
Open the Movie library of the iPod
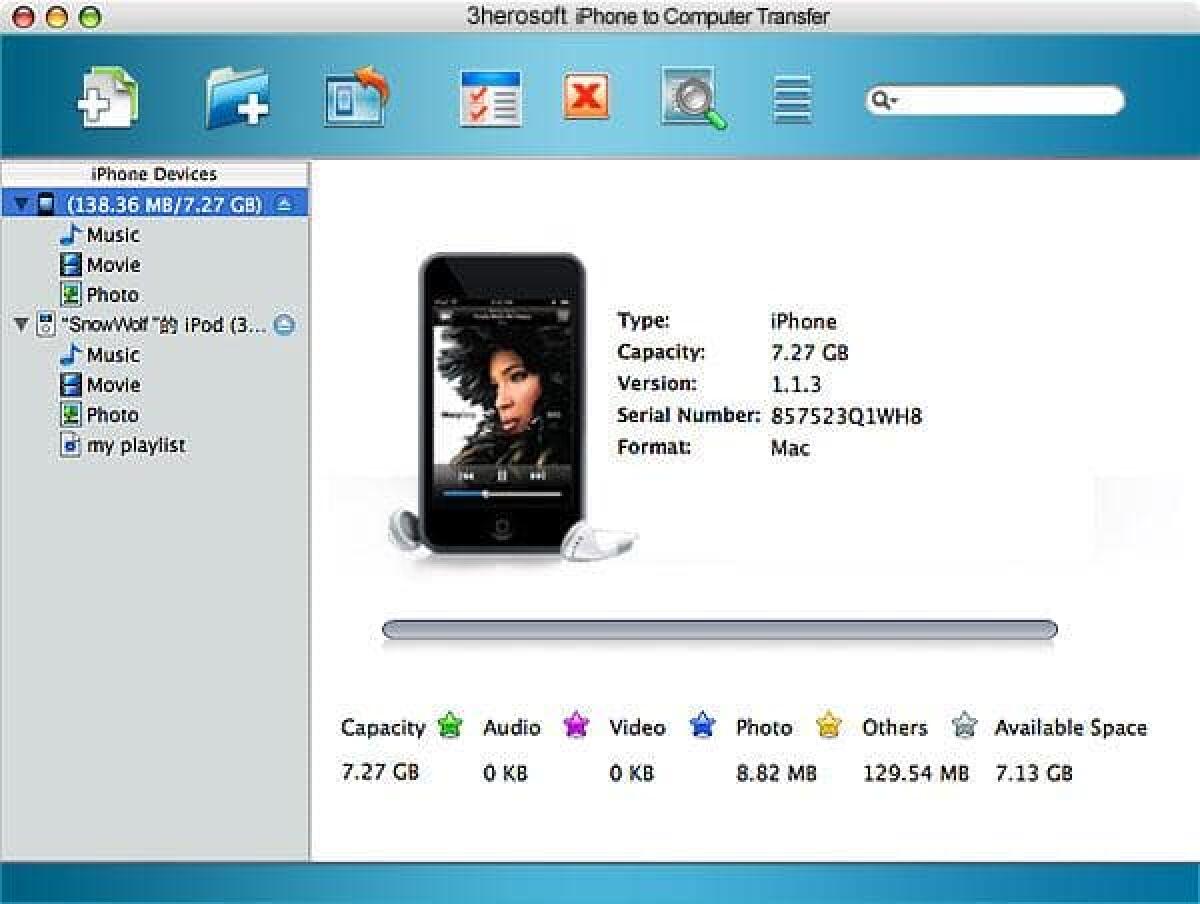[113, 384]
